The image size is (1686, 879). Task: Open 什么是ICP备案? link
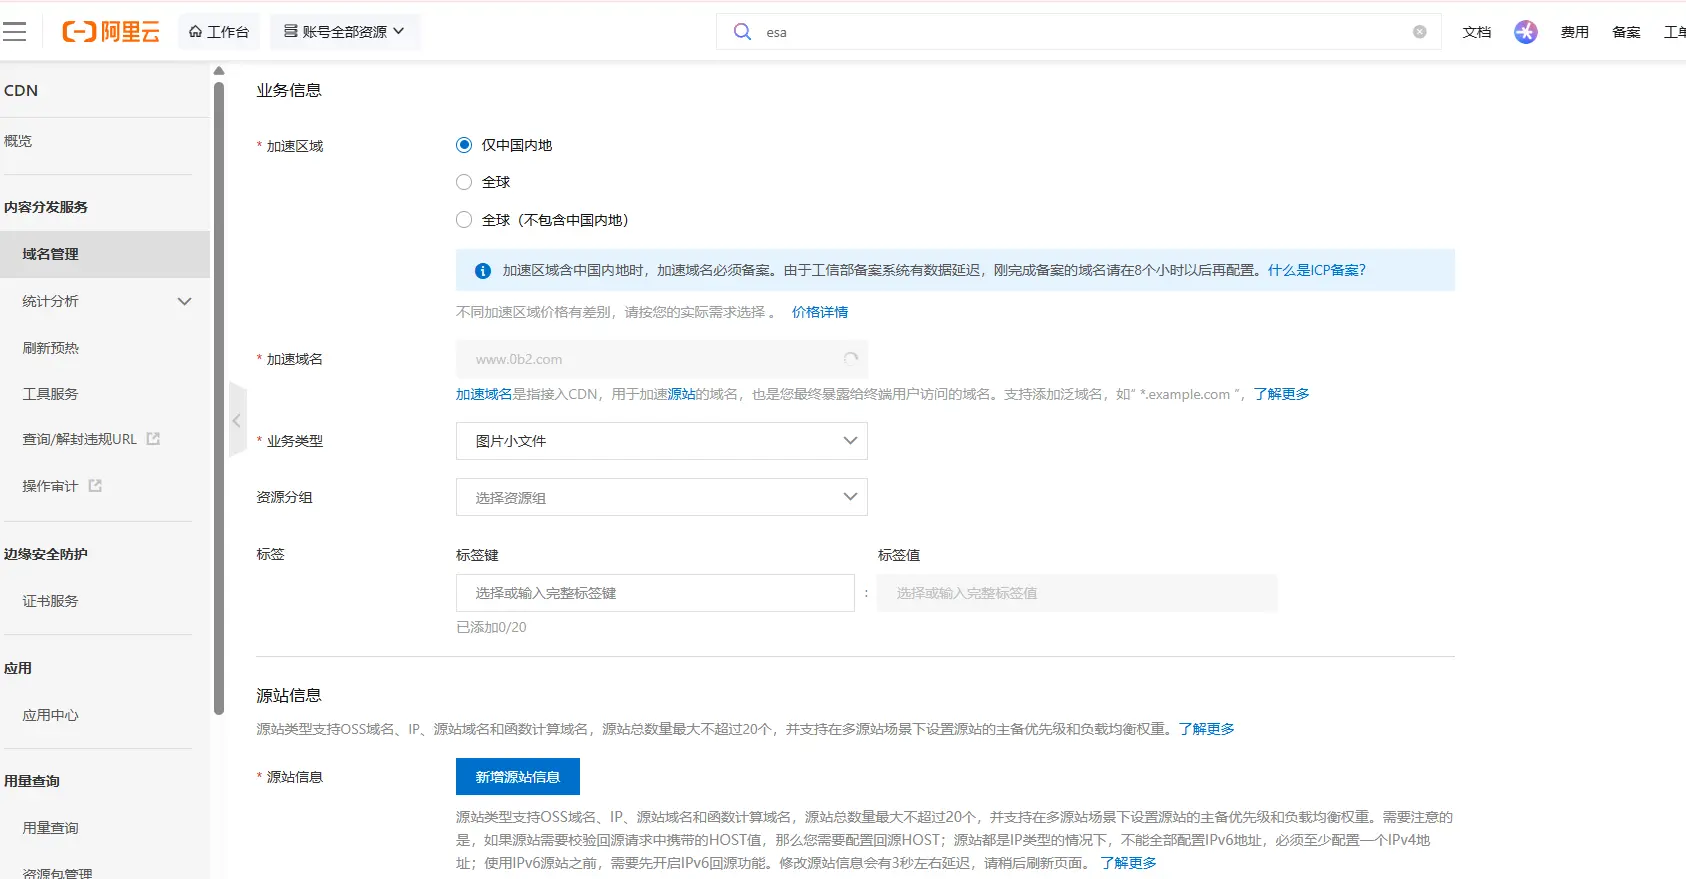tap(1317, 270)
